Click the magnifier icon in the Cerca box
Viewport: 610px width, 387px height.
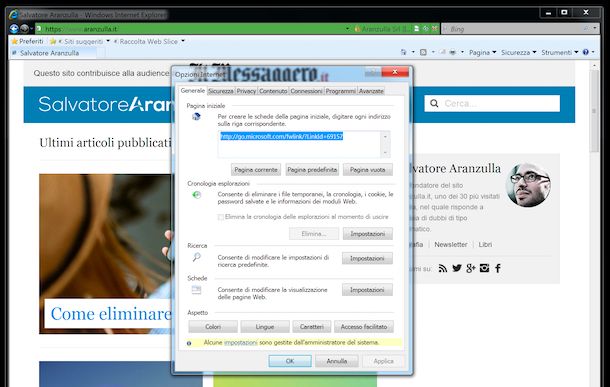click(434, 103)
